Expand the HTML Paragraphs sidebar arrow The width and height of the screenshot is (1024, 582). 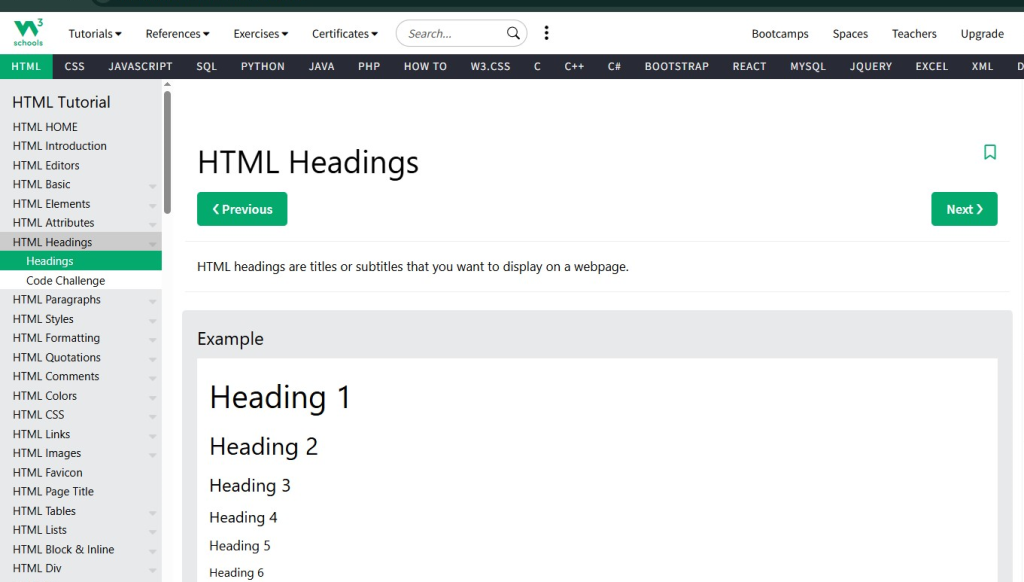153,301
